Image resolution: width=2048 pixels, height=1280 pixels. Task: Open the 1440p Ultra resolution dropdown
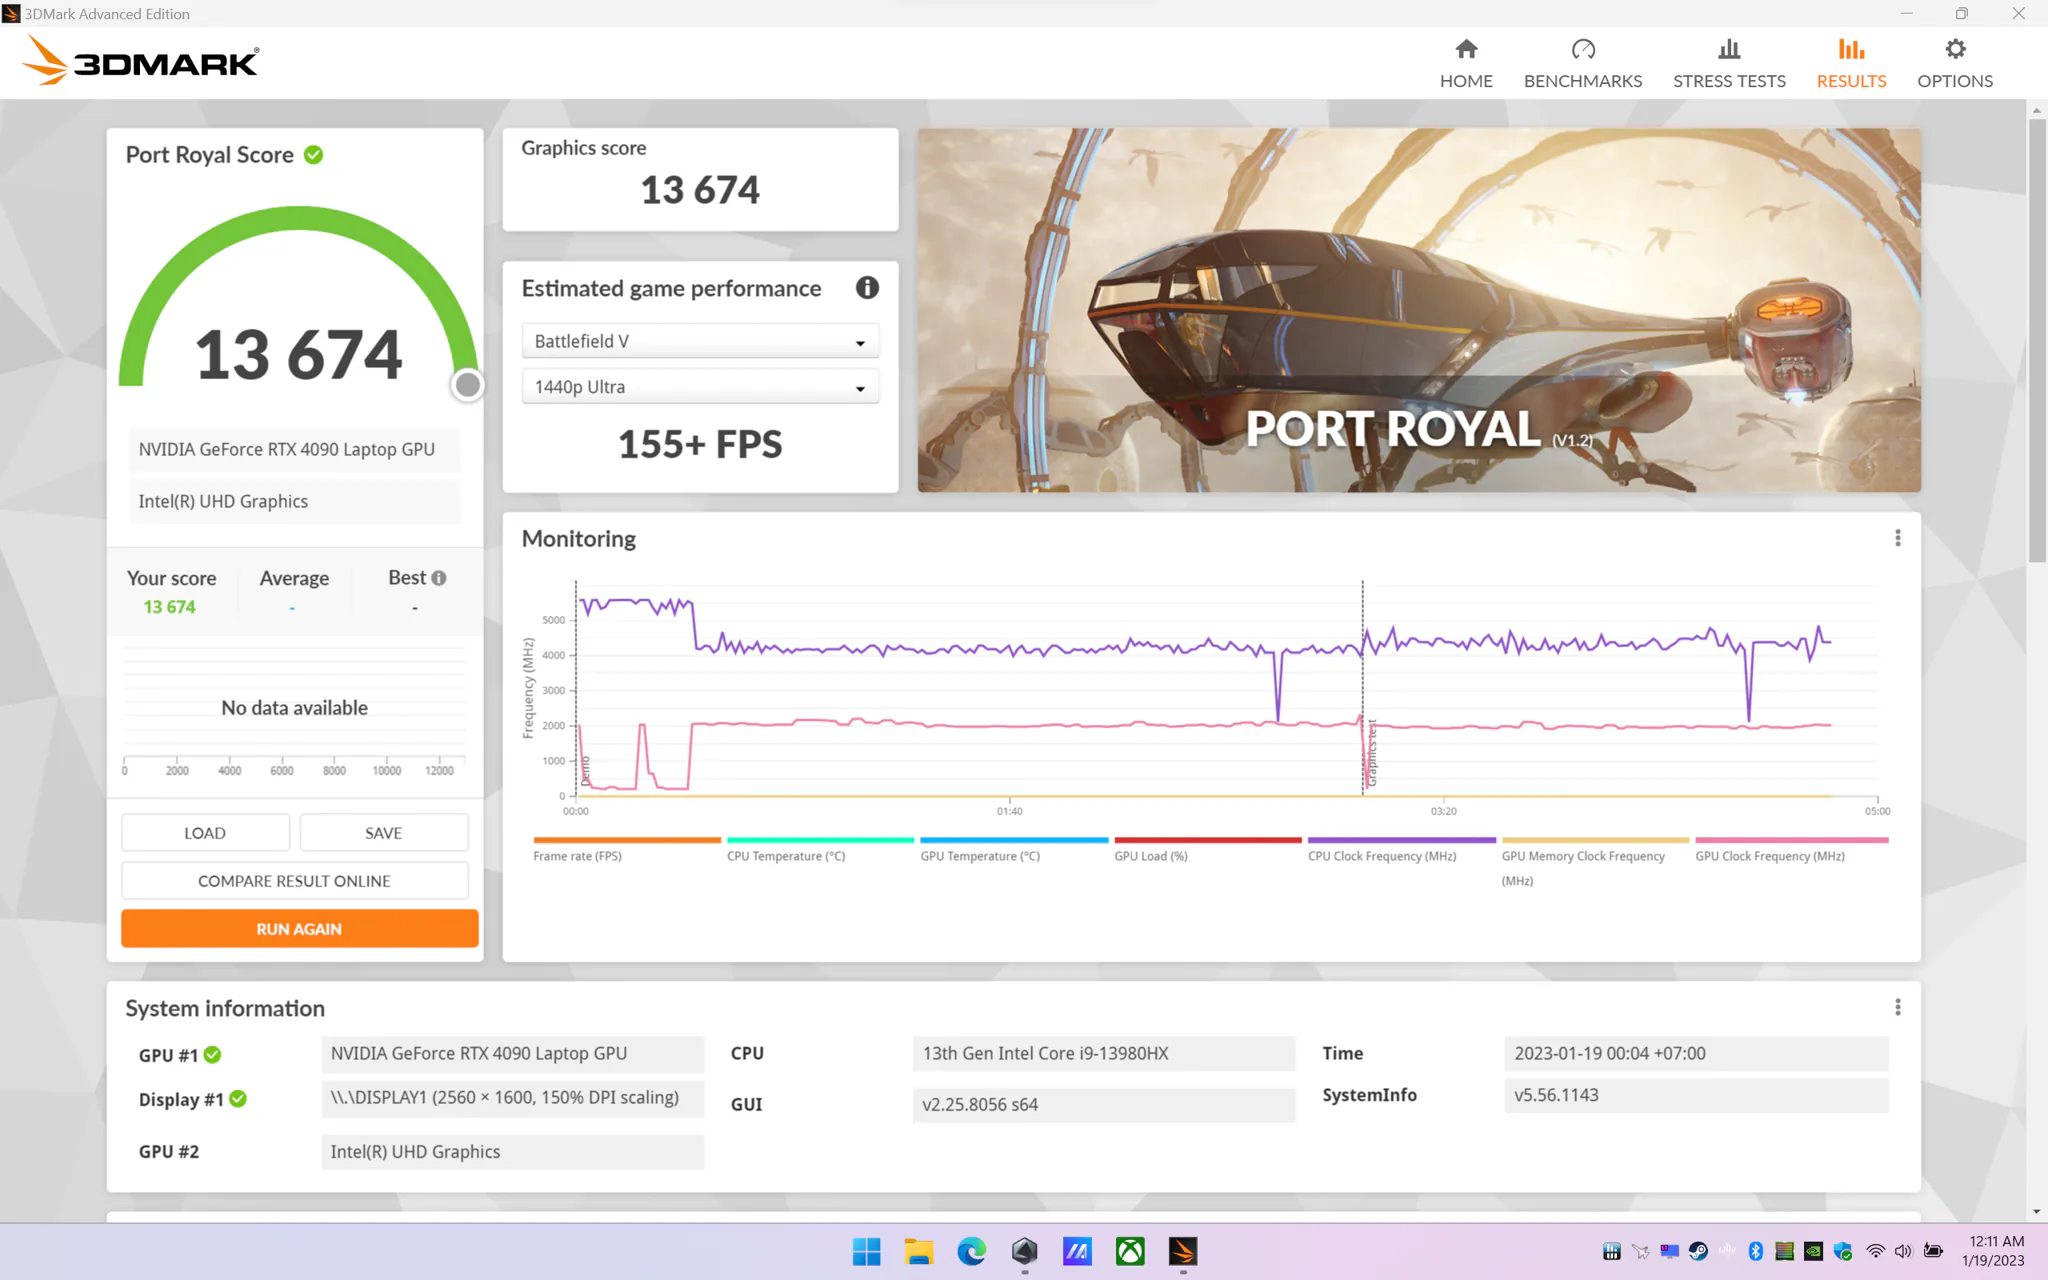click(x=700, y=387)
